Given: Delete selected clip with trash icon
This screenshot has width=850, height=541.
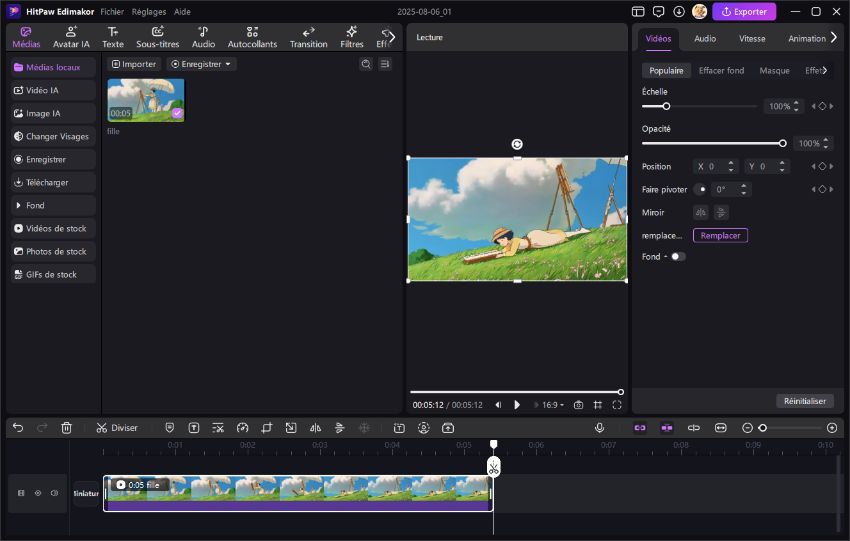Looking at the screenshot, I should pos(66,428).
